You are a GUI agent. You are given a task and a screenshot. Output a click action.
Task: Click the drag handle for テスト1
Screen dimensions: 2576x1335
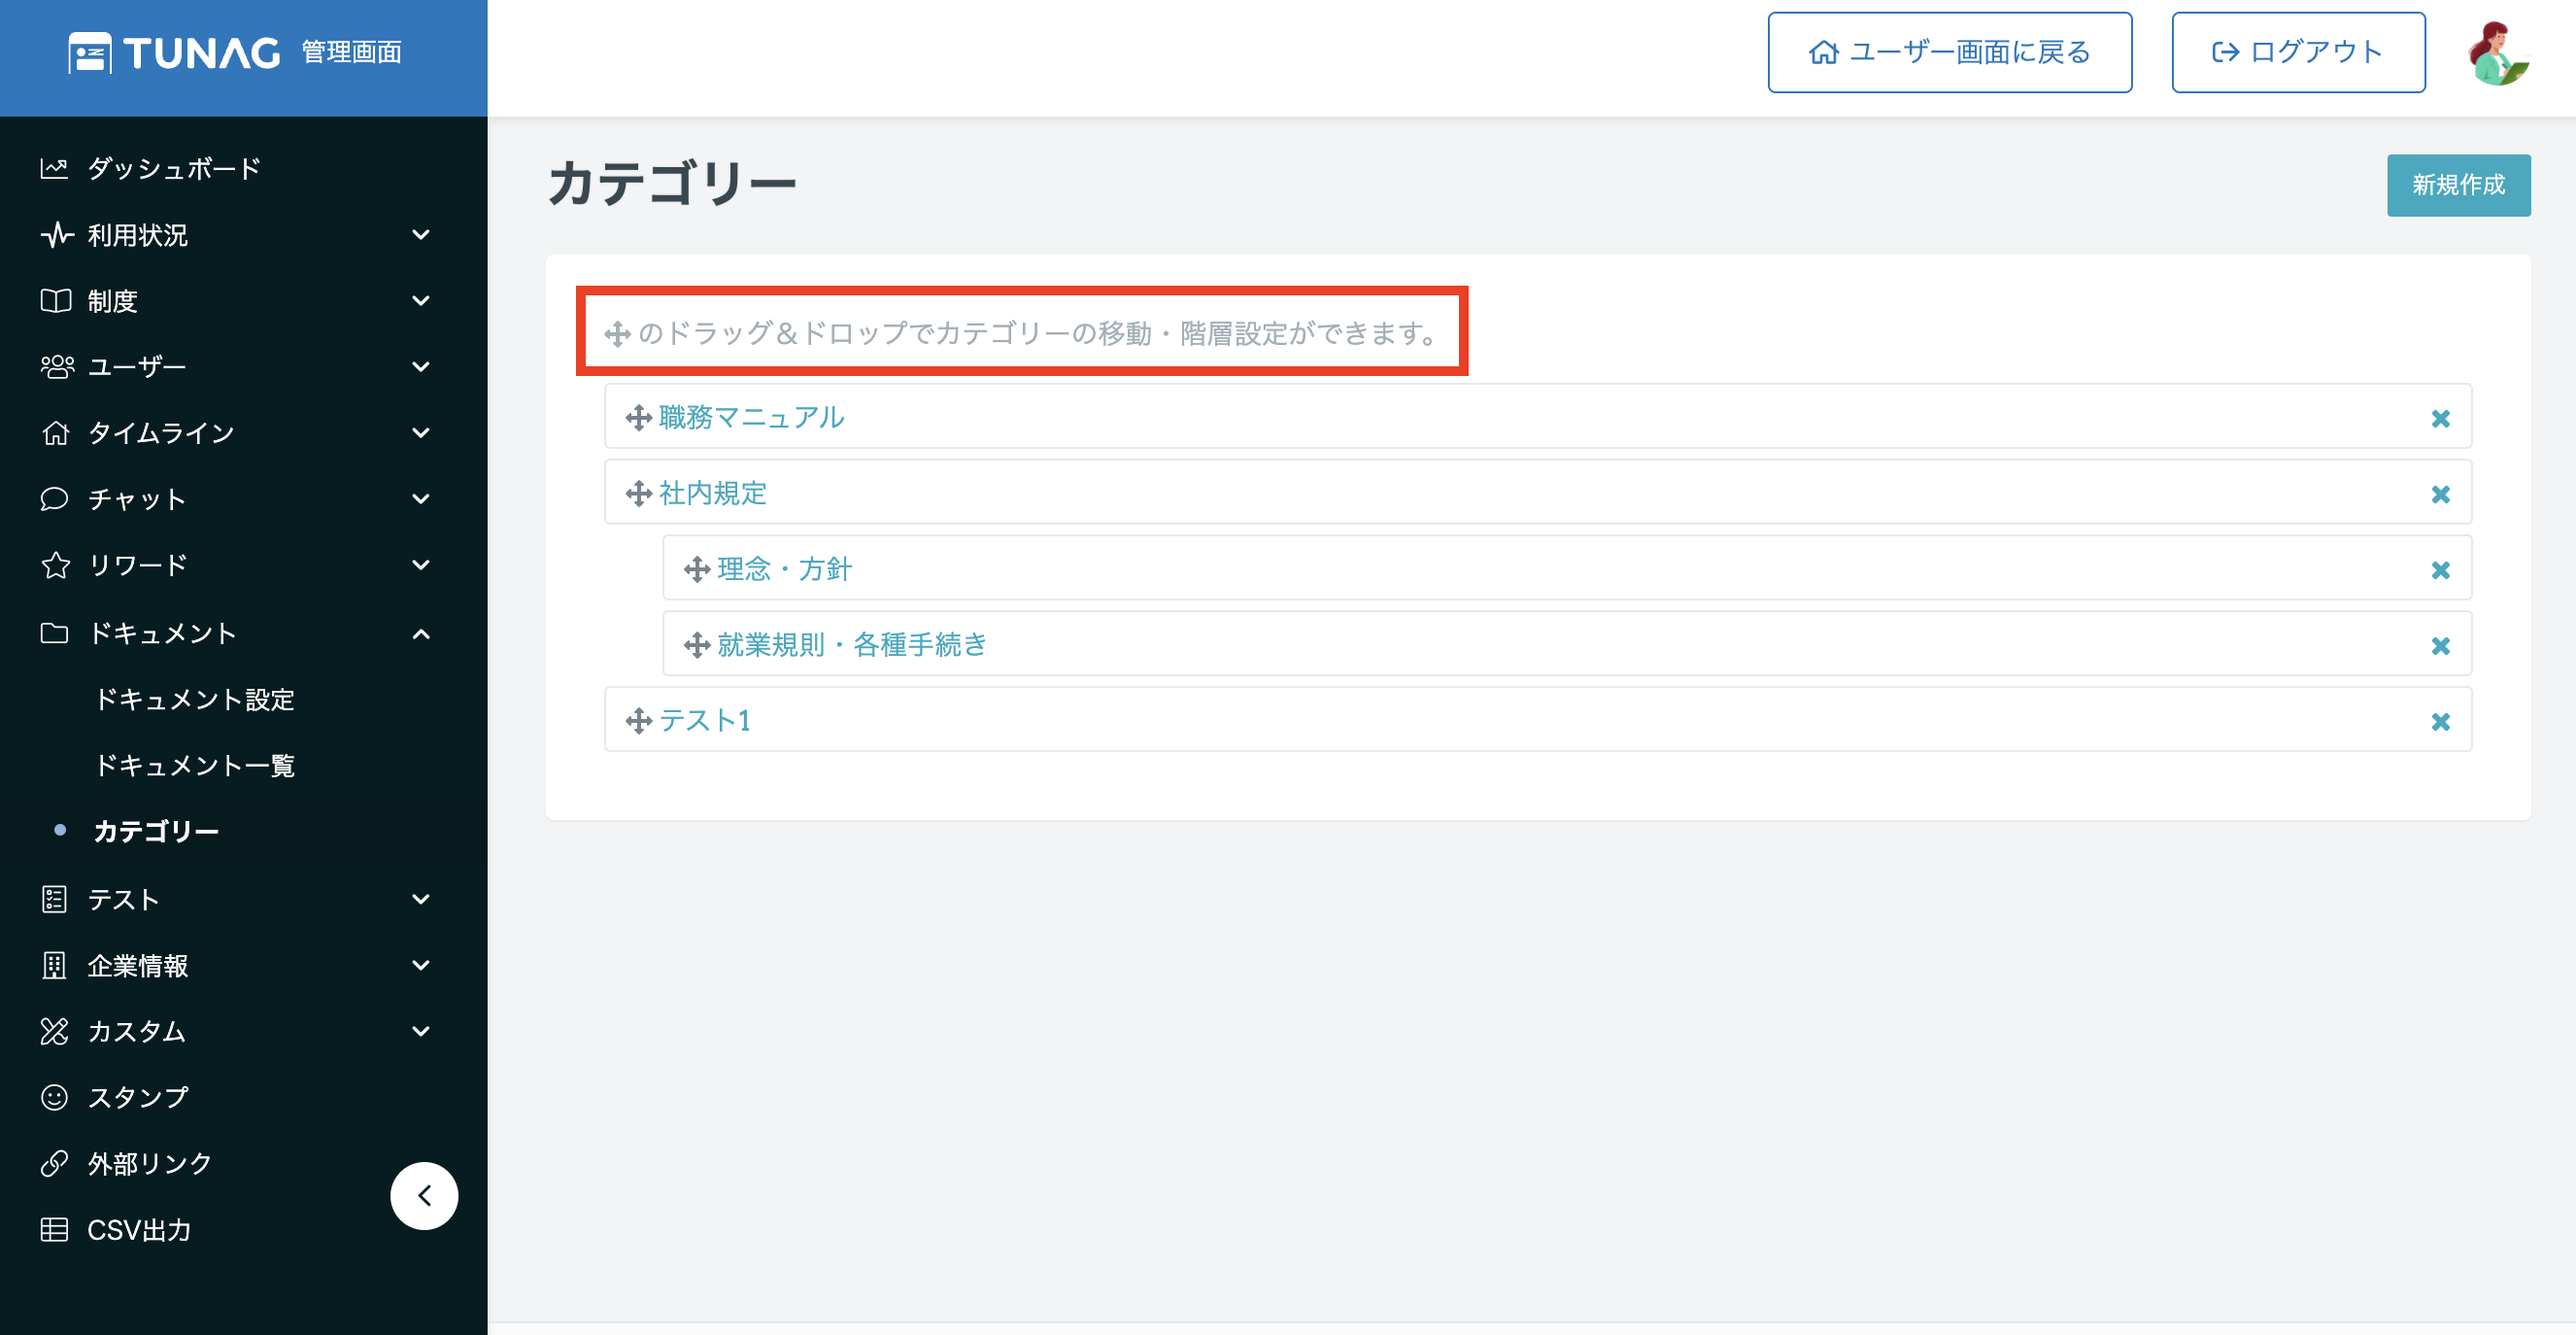639,721
